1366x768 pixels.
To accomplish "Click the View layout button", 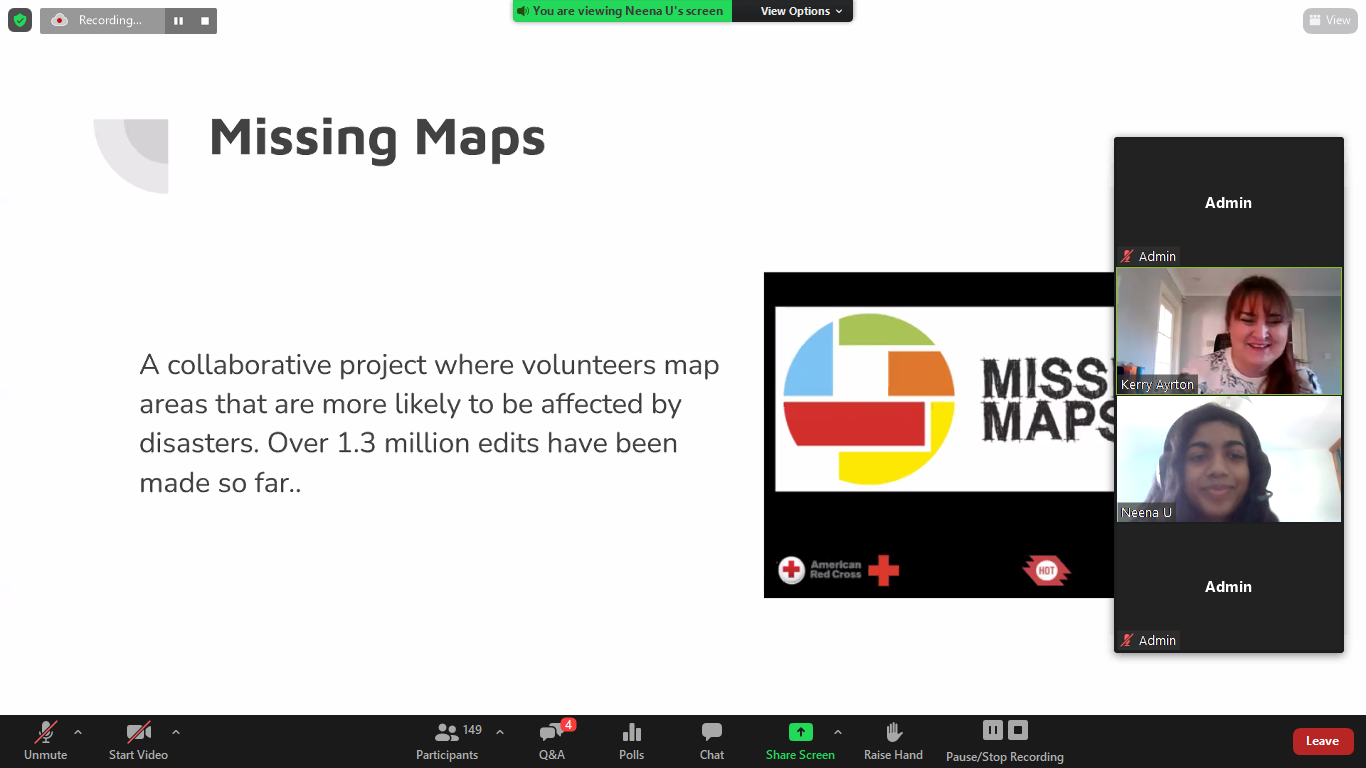I will 1330,20.
